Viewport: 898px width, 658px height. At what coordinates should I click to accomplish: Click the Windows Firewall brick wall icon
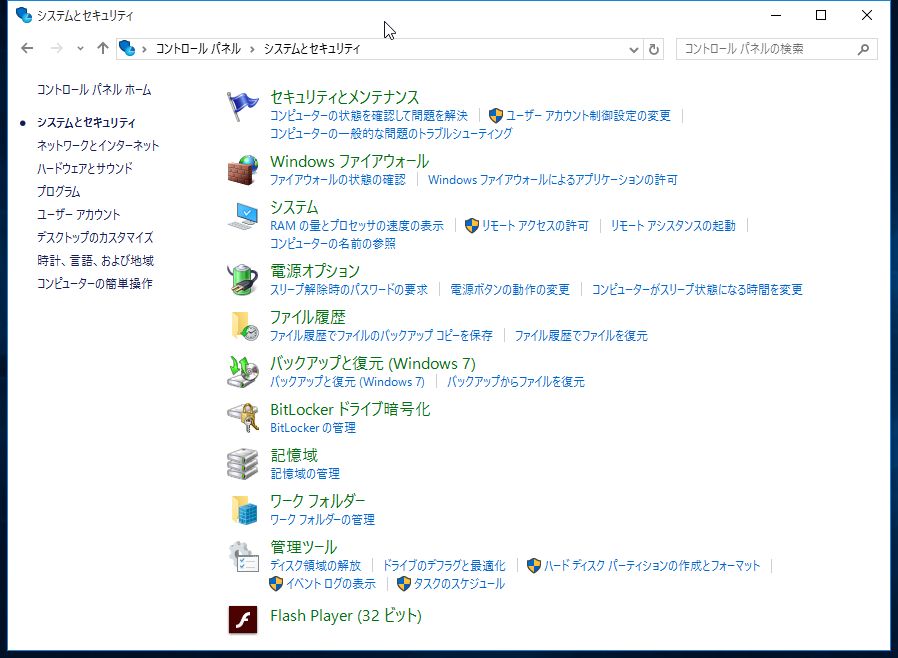pyautogui.click(x=243, y=171)
